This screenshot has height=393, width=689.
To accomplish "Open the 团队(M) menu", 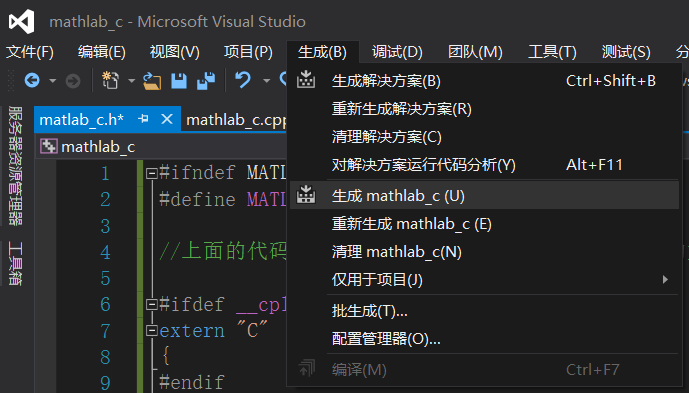I will click(475, 52).
